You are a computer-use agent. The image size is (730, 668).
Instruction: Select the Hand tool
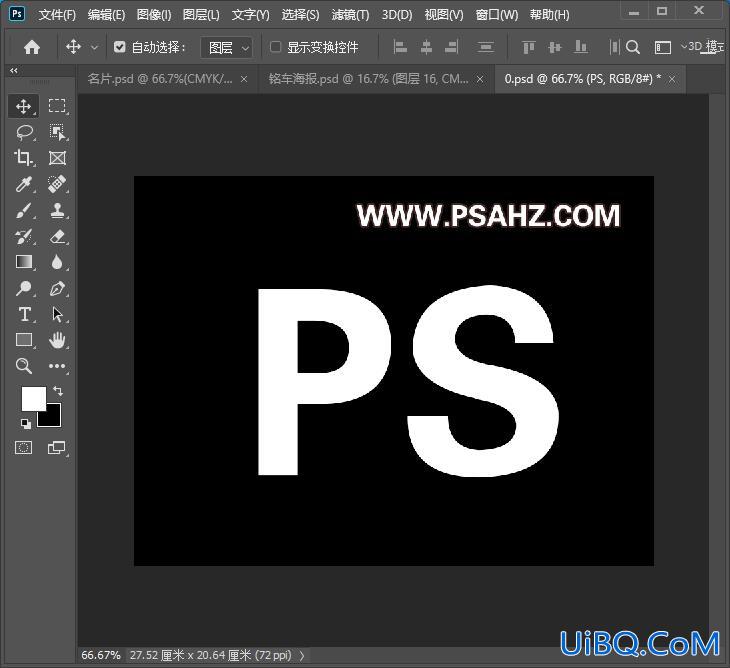[57, 340]
